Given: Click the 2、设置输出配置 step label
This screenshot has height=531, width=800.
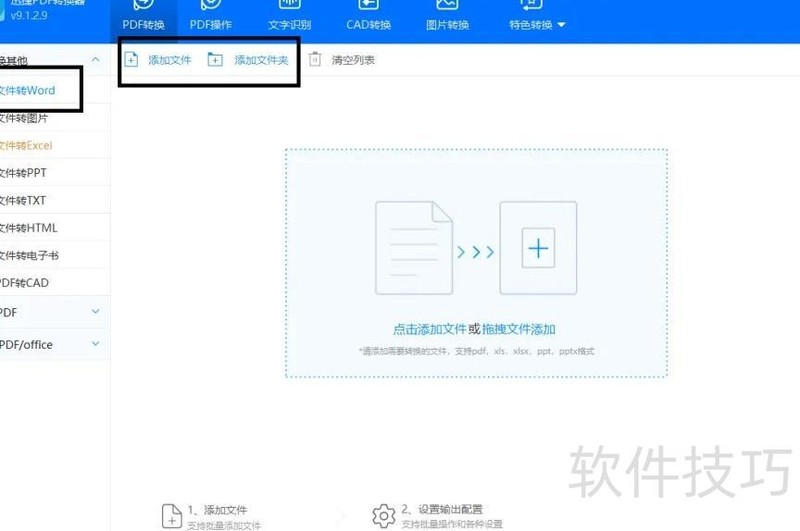Looking at the screenshot, I should 442,509.
